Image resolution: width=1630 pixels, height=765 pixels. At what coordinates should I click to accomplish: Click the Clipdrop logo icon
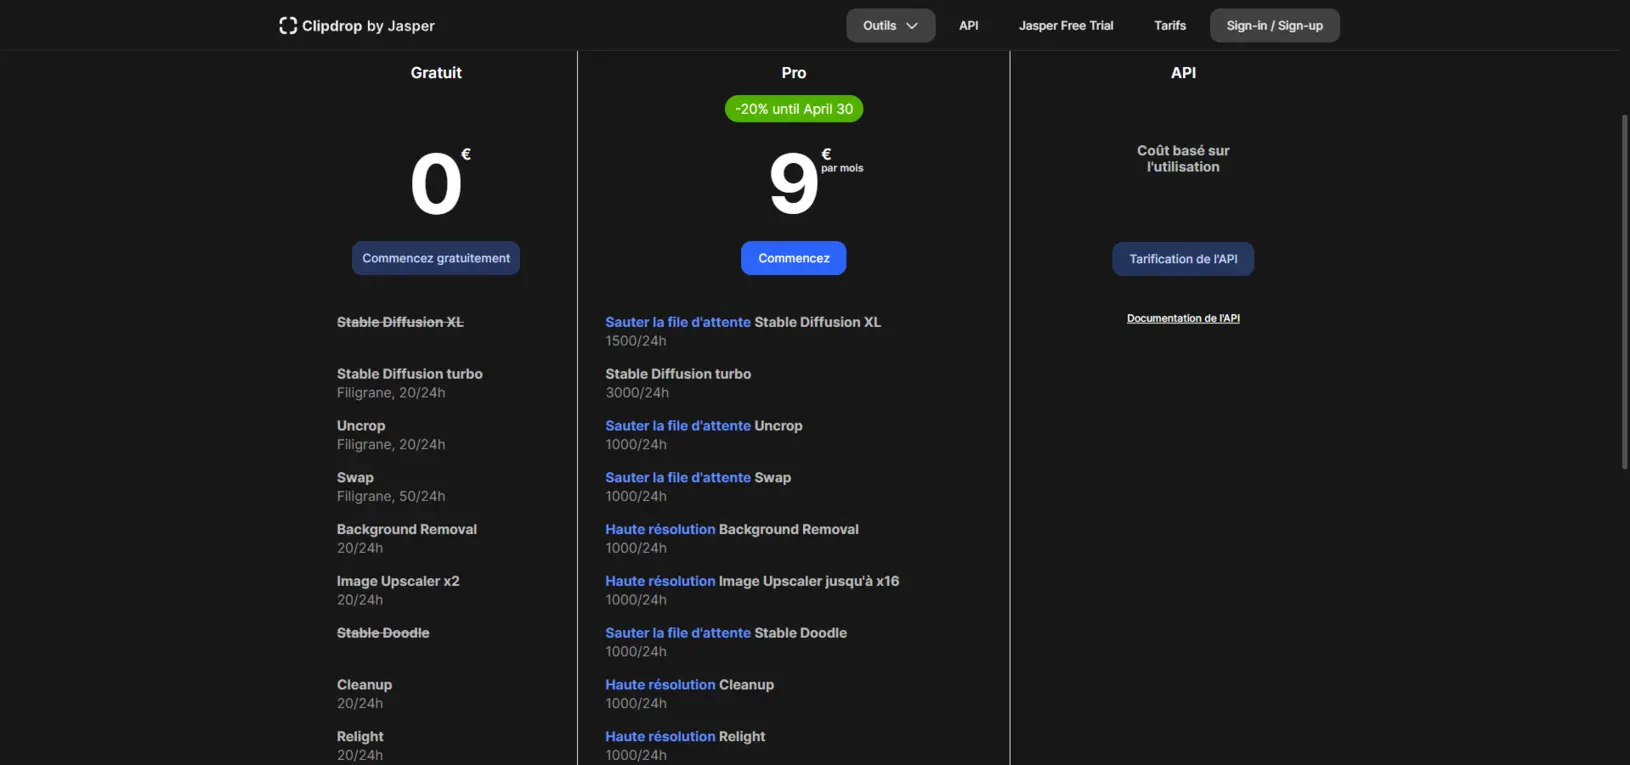point(288,26)
